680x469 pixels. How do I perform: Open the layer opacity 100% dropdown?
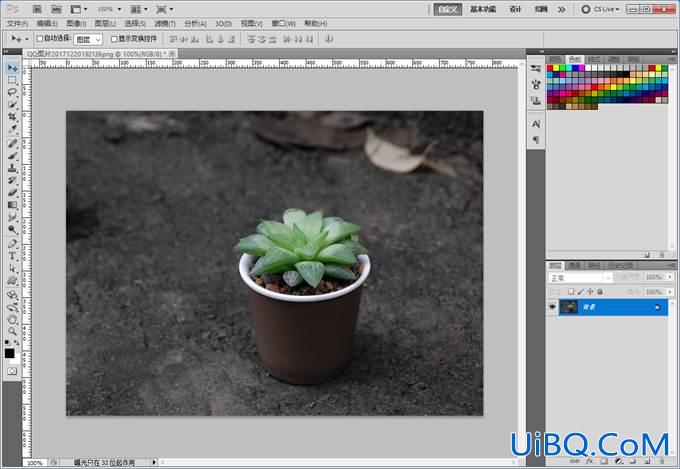click(670, 277)
